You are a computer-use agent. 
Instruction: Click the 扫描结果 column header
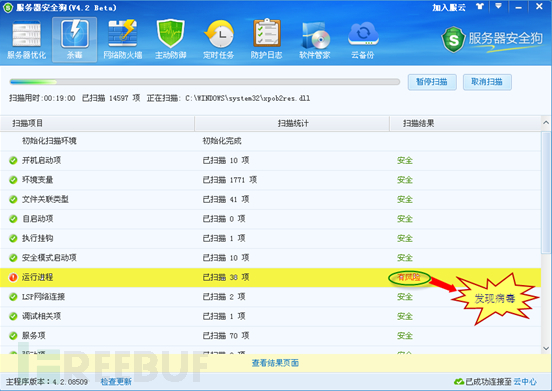click(x=465, y=123)
